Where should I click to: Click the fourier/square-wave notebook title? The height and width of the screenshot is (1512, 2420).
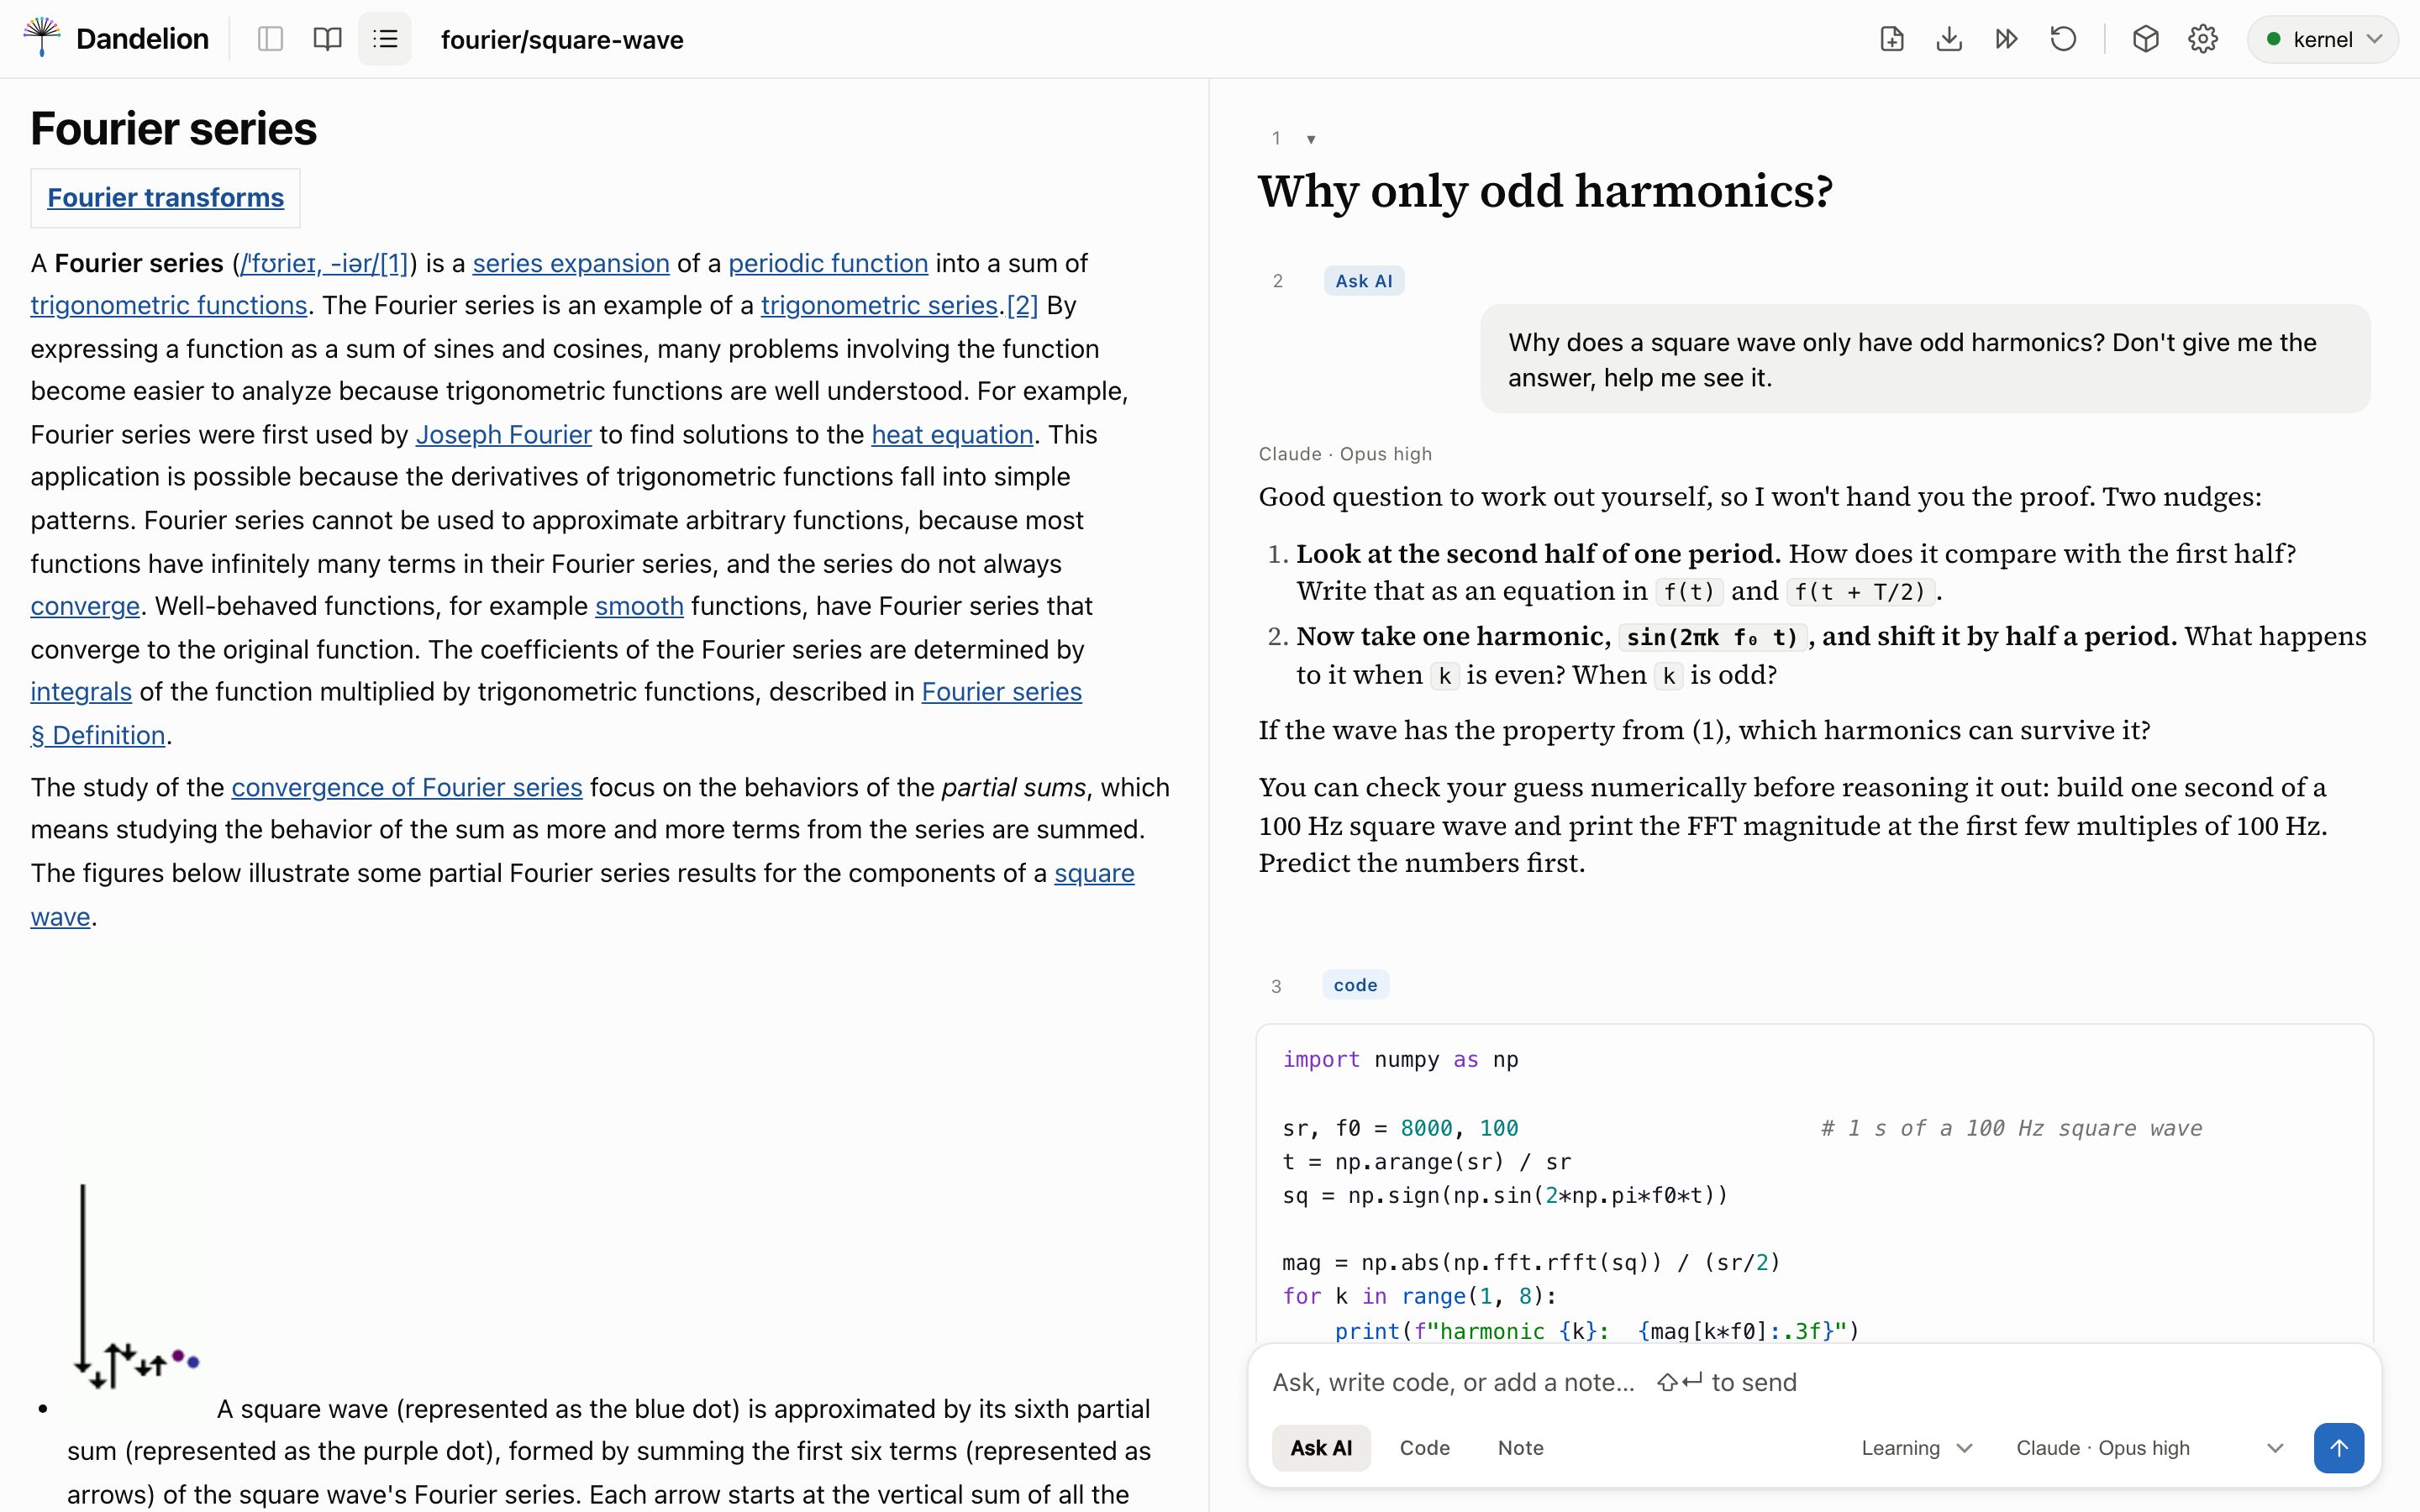pyautogui.click(x=562, y=40)
